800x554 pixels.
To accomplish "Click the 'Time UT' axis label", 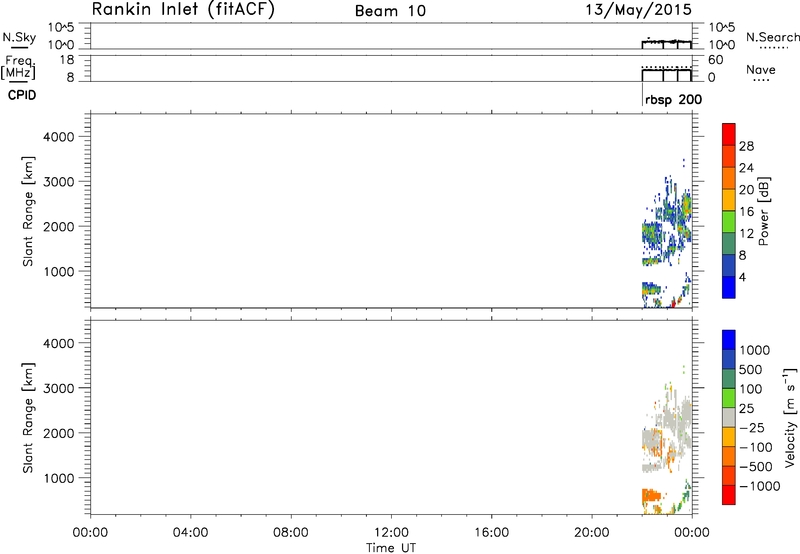I will (x=391, y=548).
